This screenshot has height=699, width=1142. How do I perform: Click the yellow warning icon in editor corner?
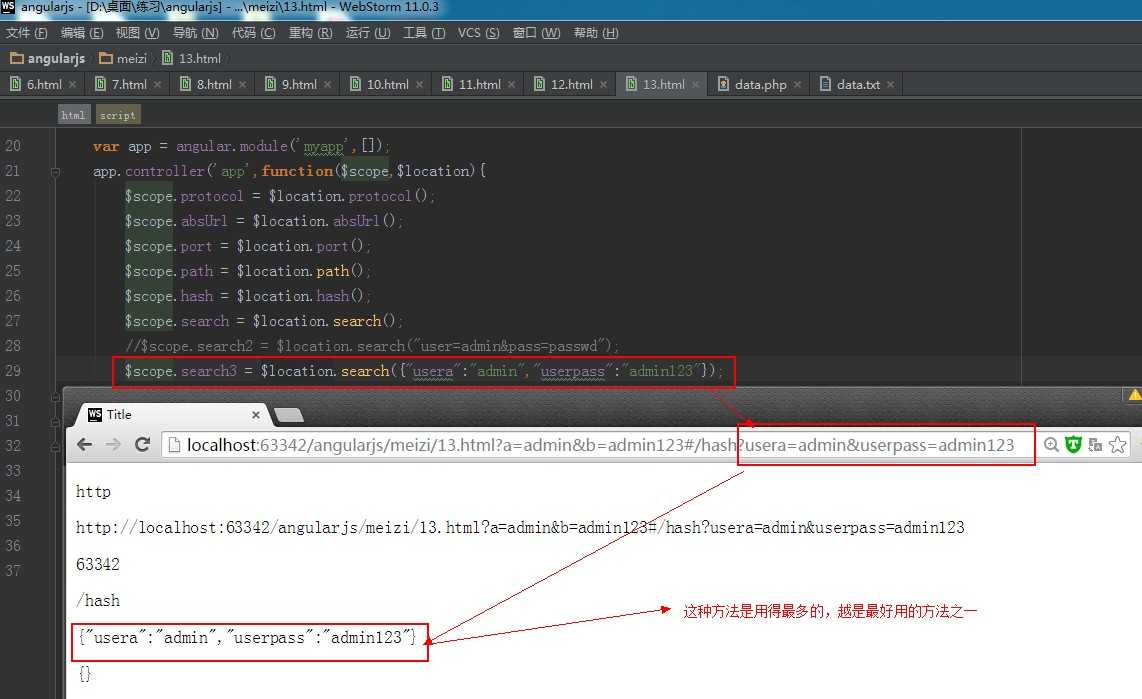point(1135,395)
